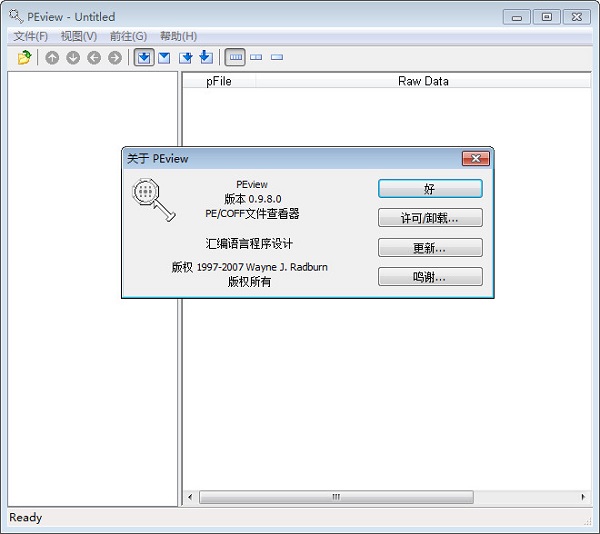Close the 关于 PEview dialog
Viewport: 600px width, 534px height.
(476, 158)
